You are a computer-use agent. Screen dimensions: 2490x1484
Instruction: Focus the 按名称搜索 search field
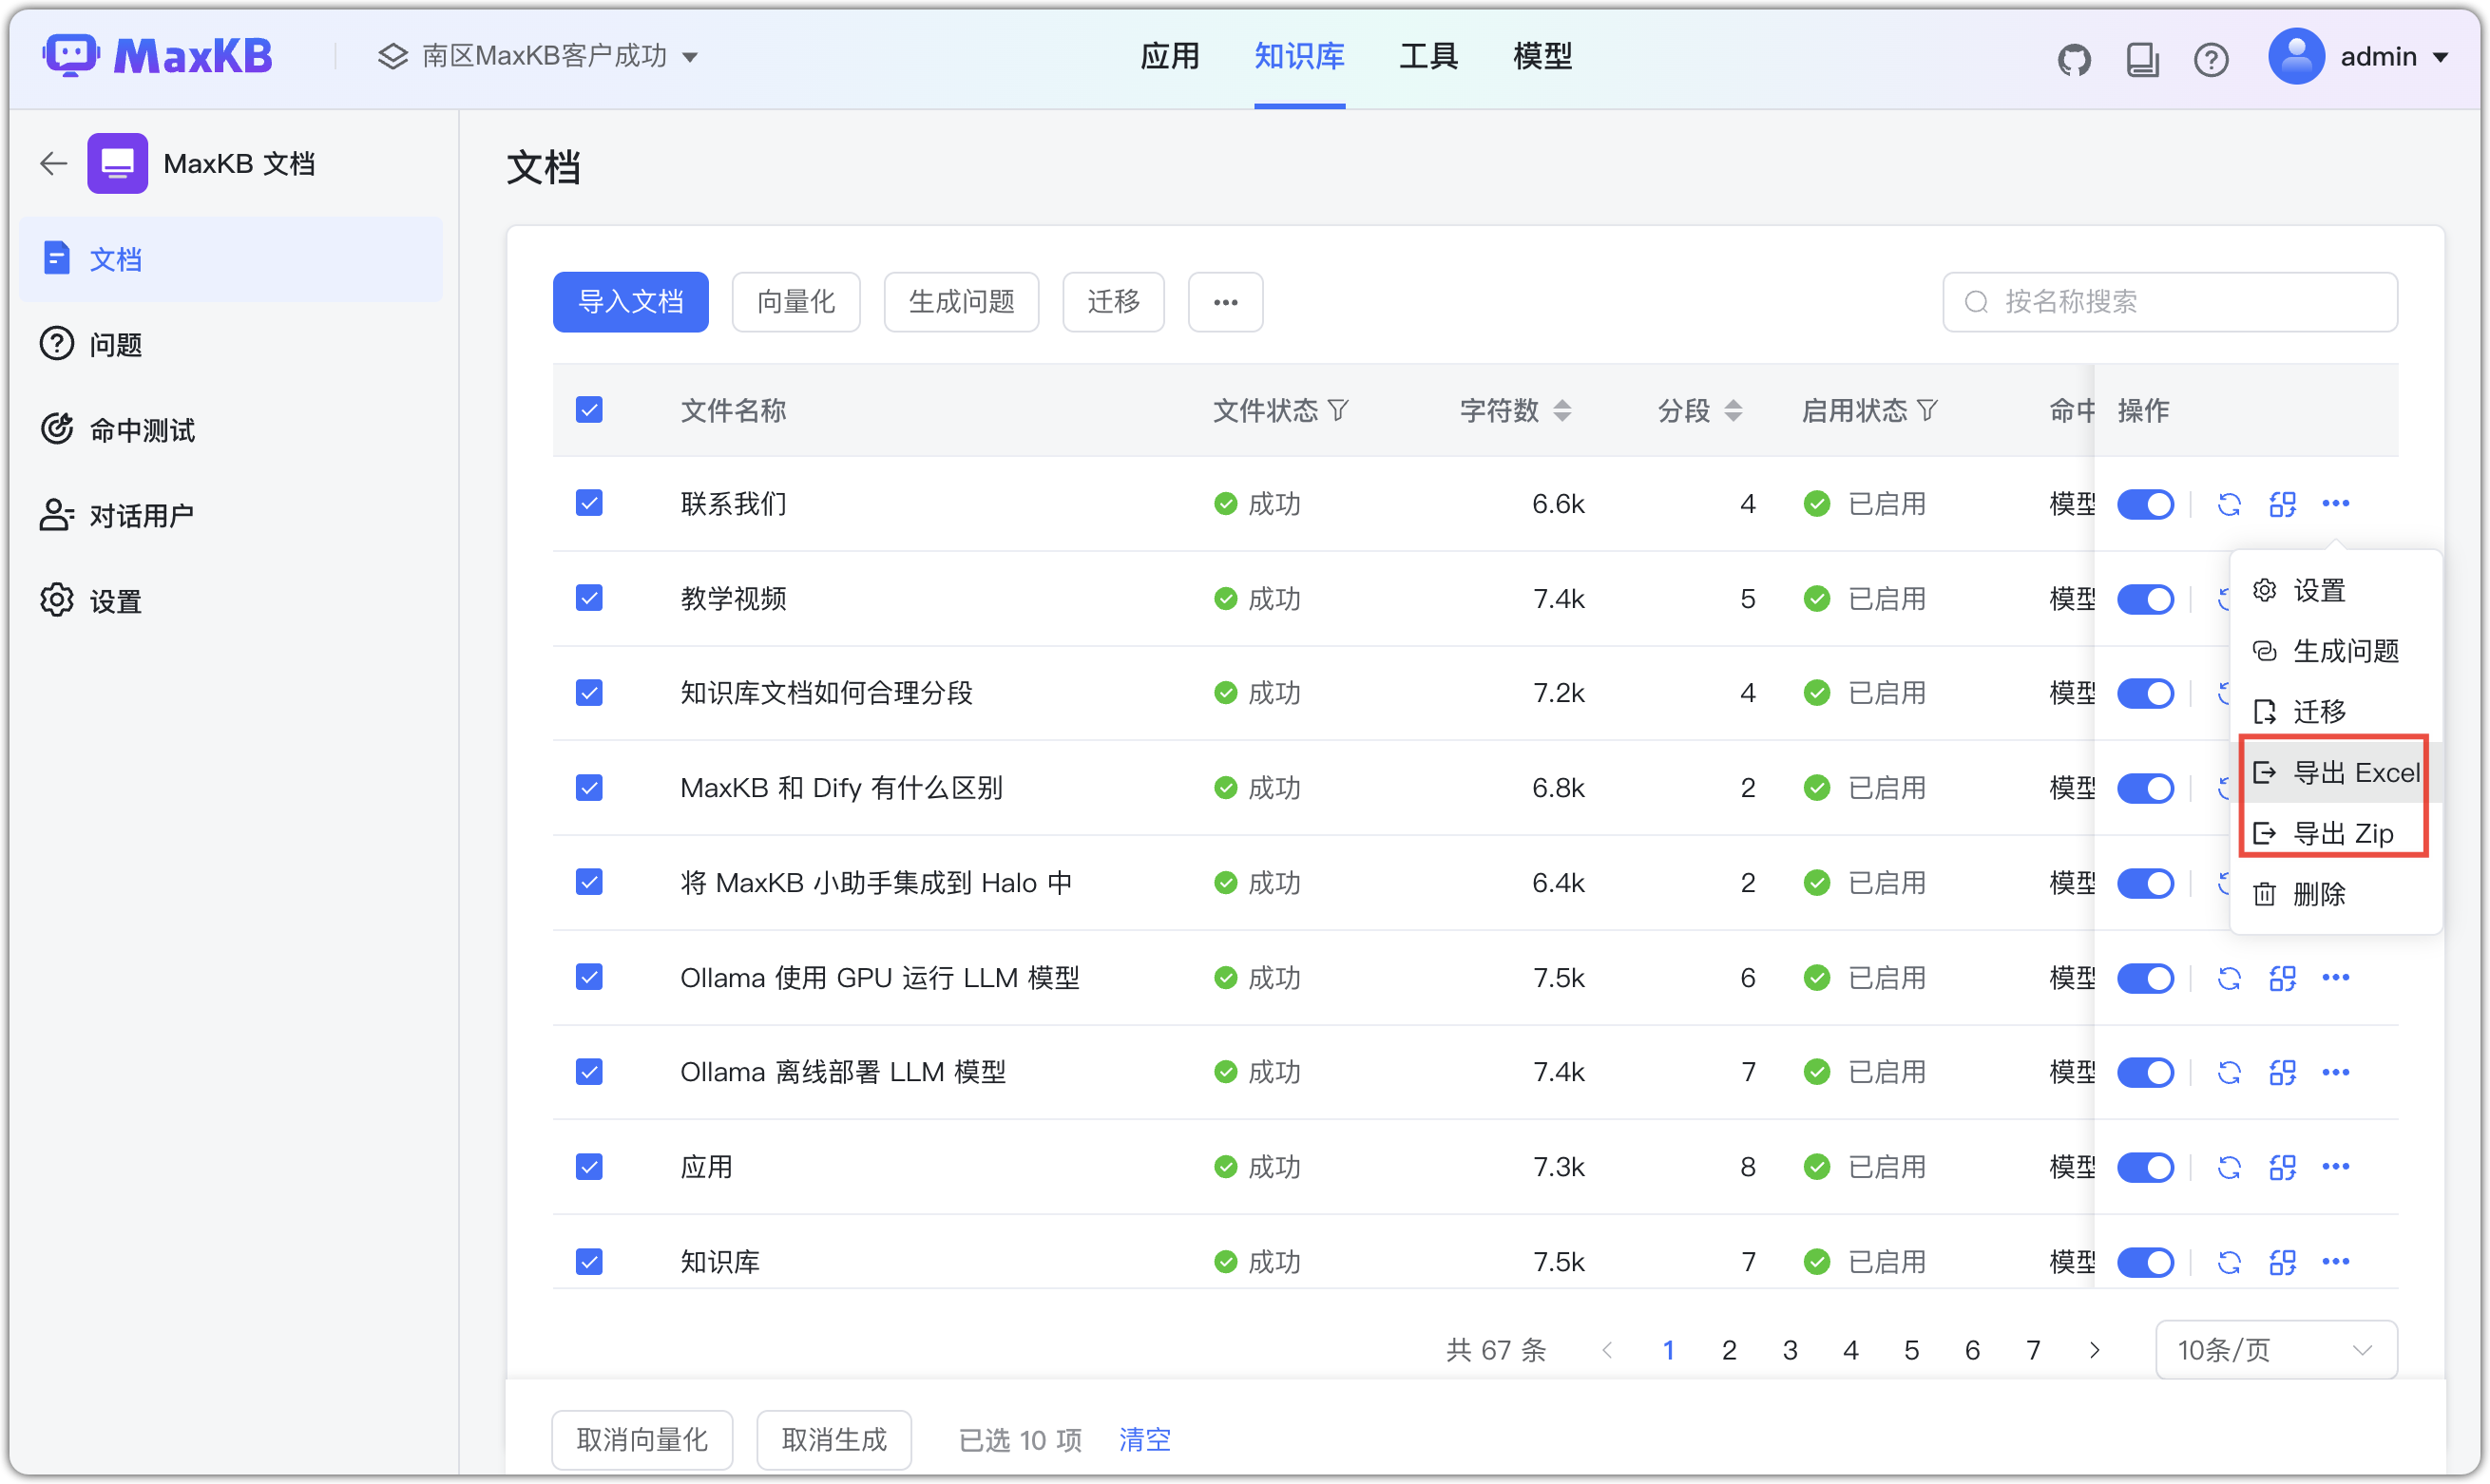(2169, 302)
